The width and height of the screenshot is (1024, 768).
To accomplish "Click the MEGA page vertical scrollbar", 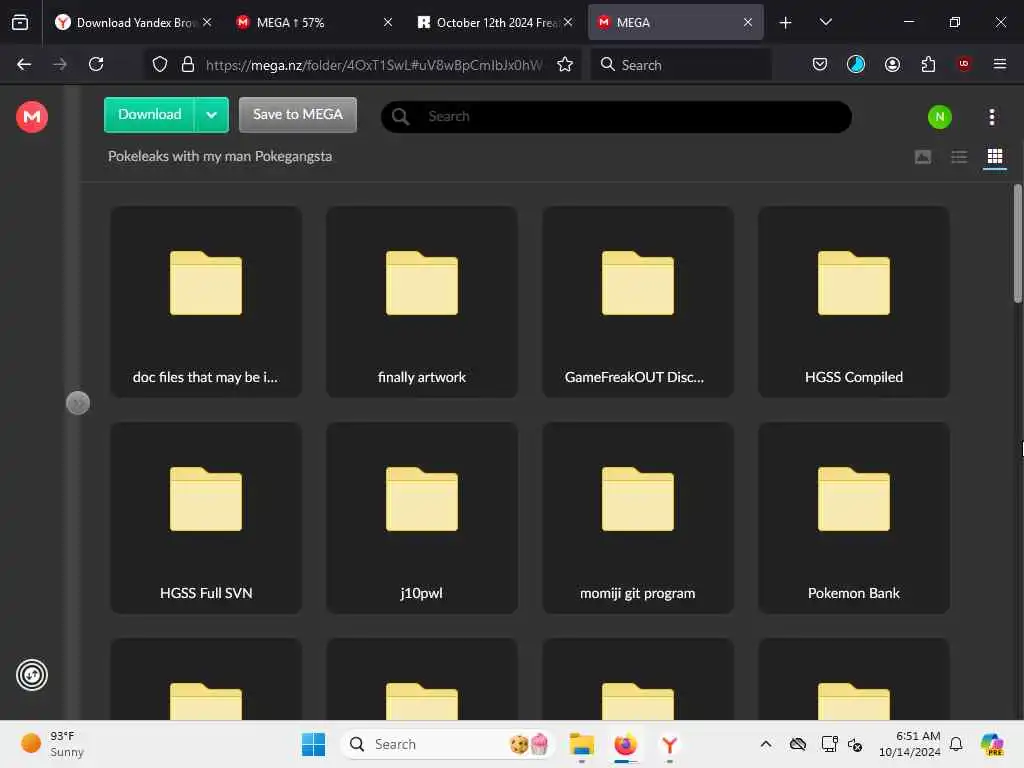I will 1017,243.
